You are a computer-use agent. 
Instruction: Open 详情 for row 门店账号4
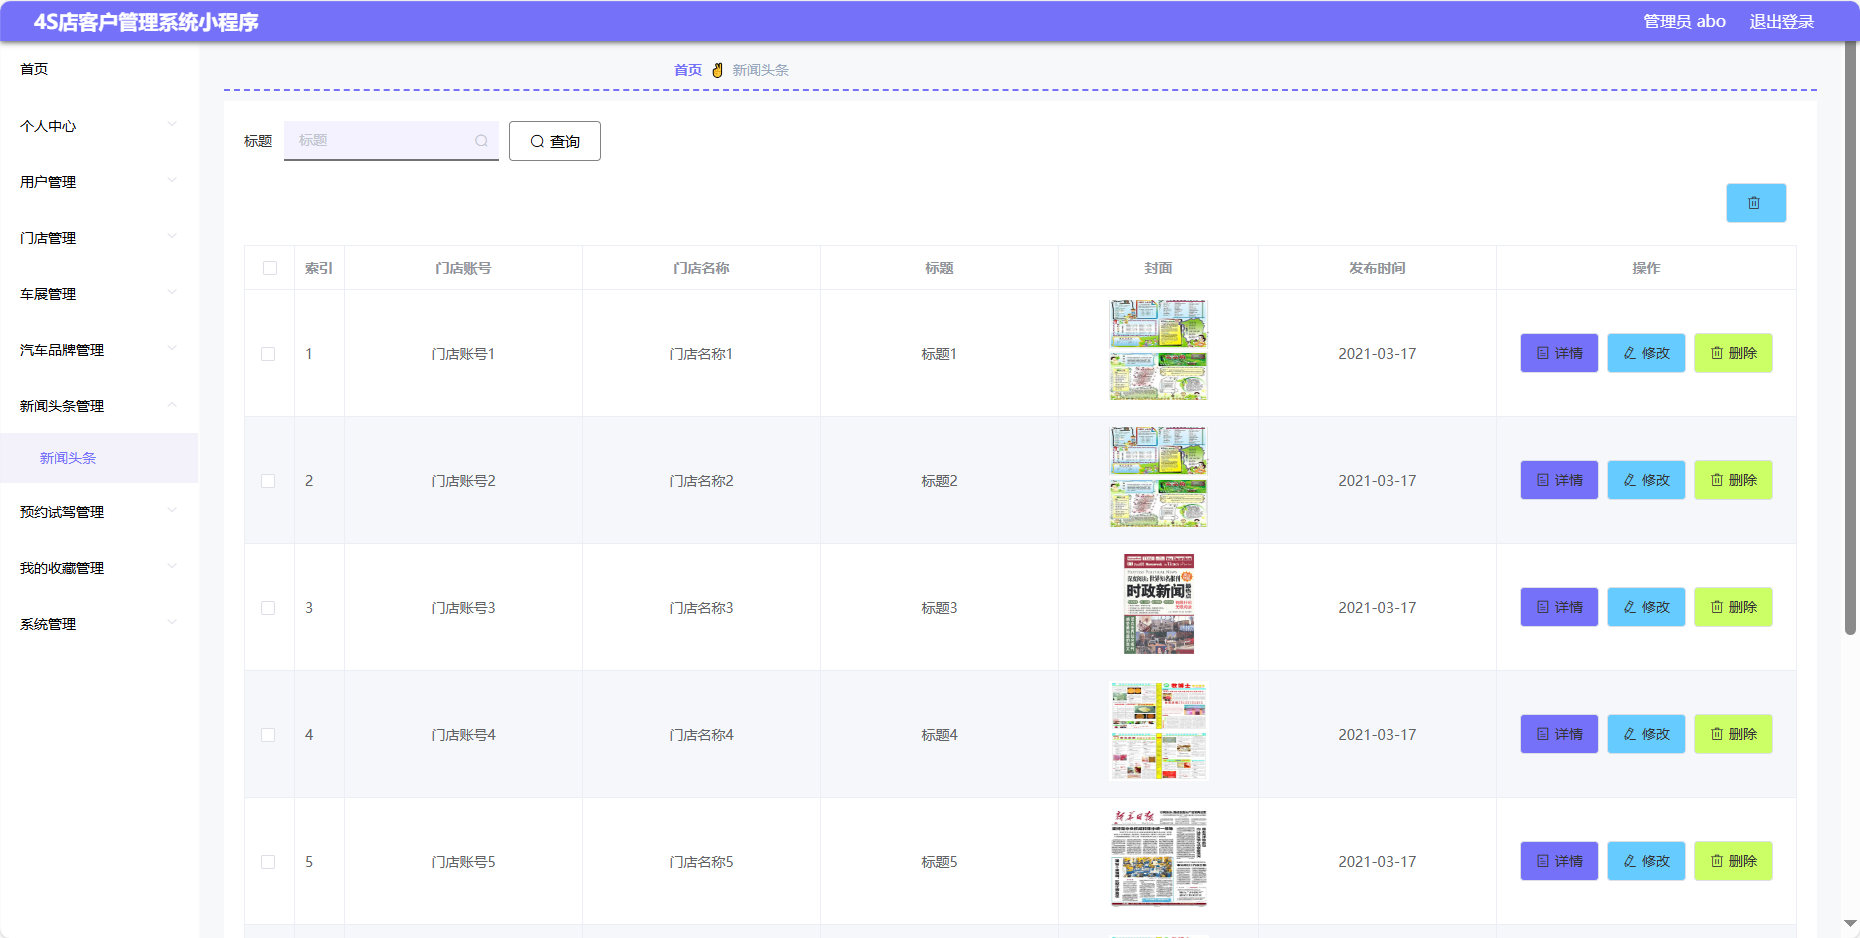[1559, 734]
